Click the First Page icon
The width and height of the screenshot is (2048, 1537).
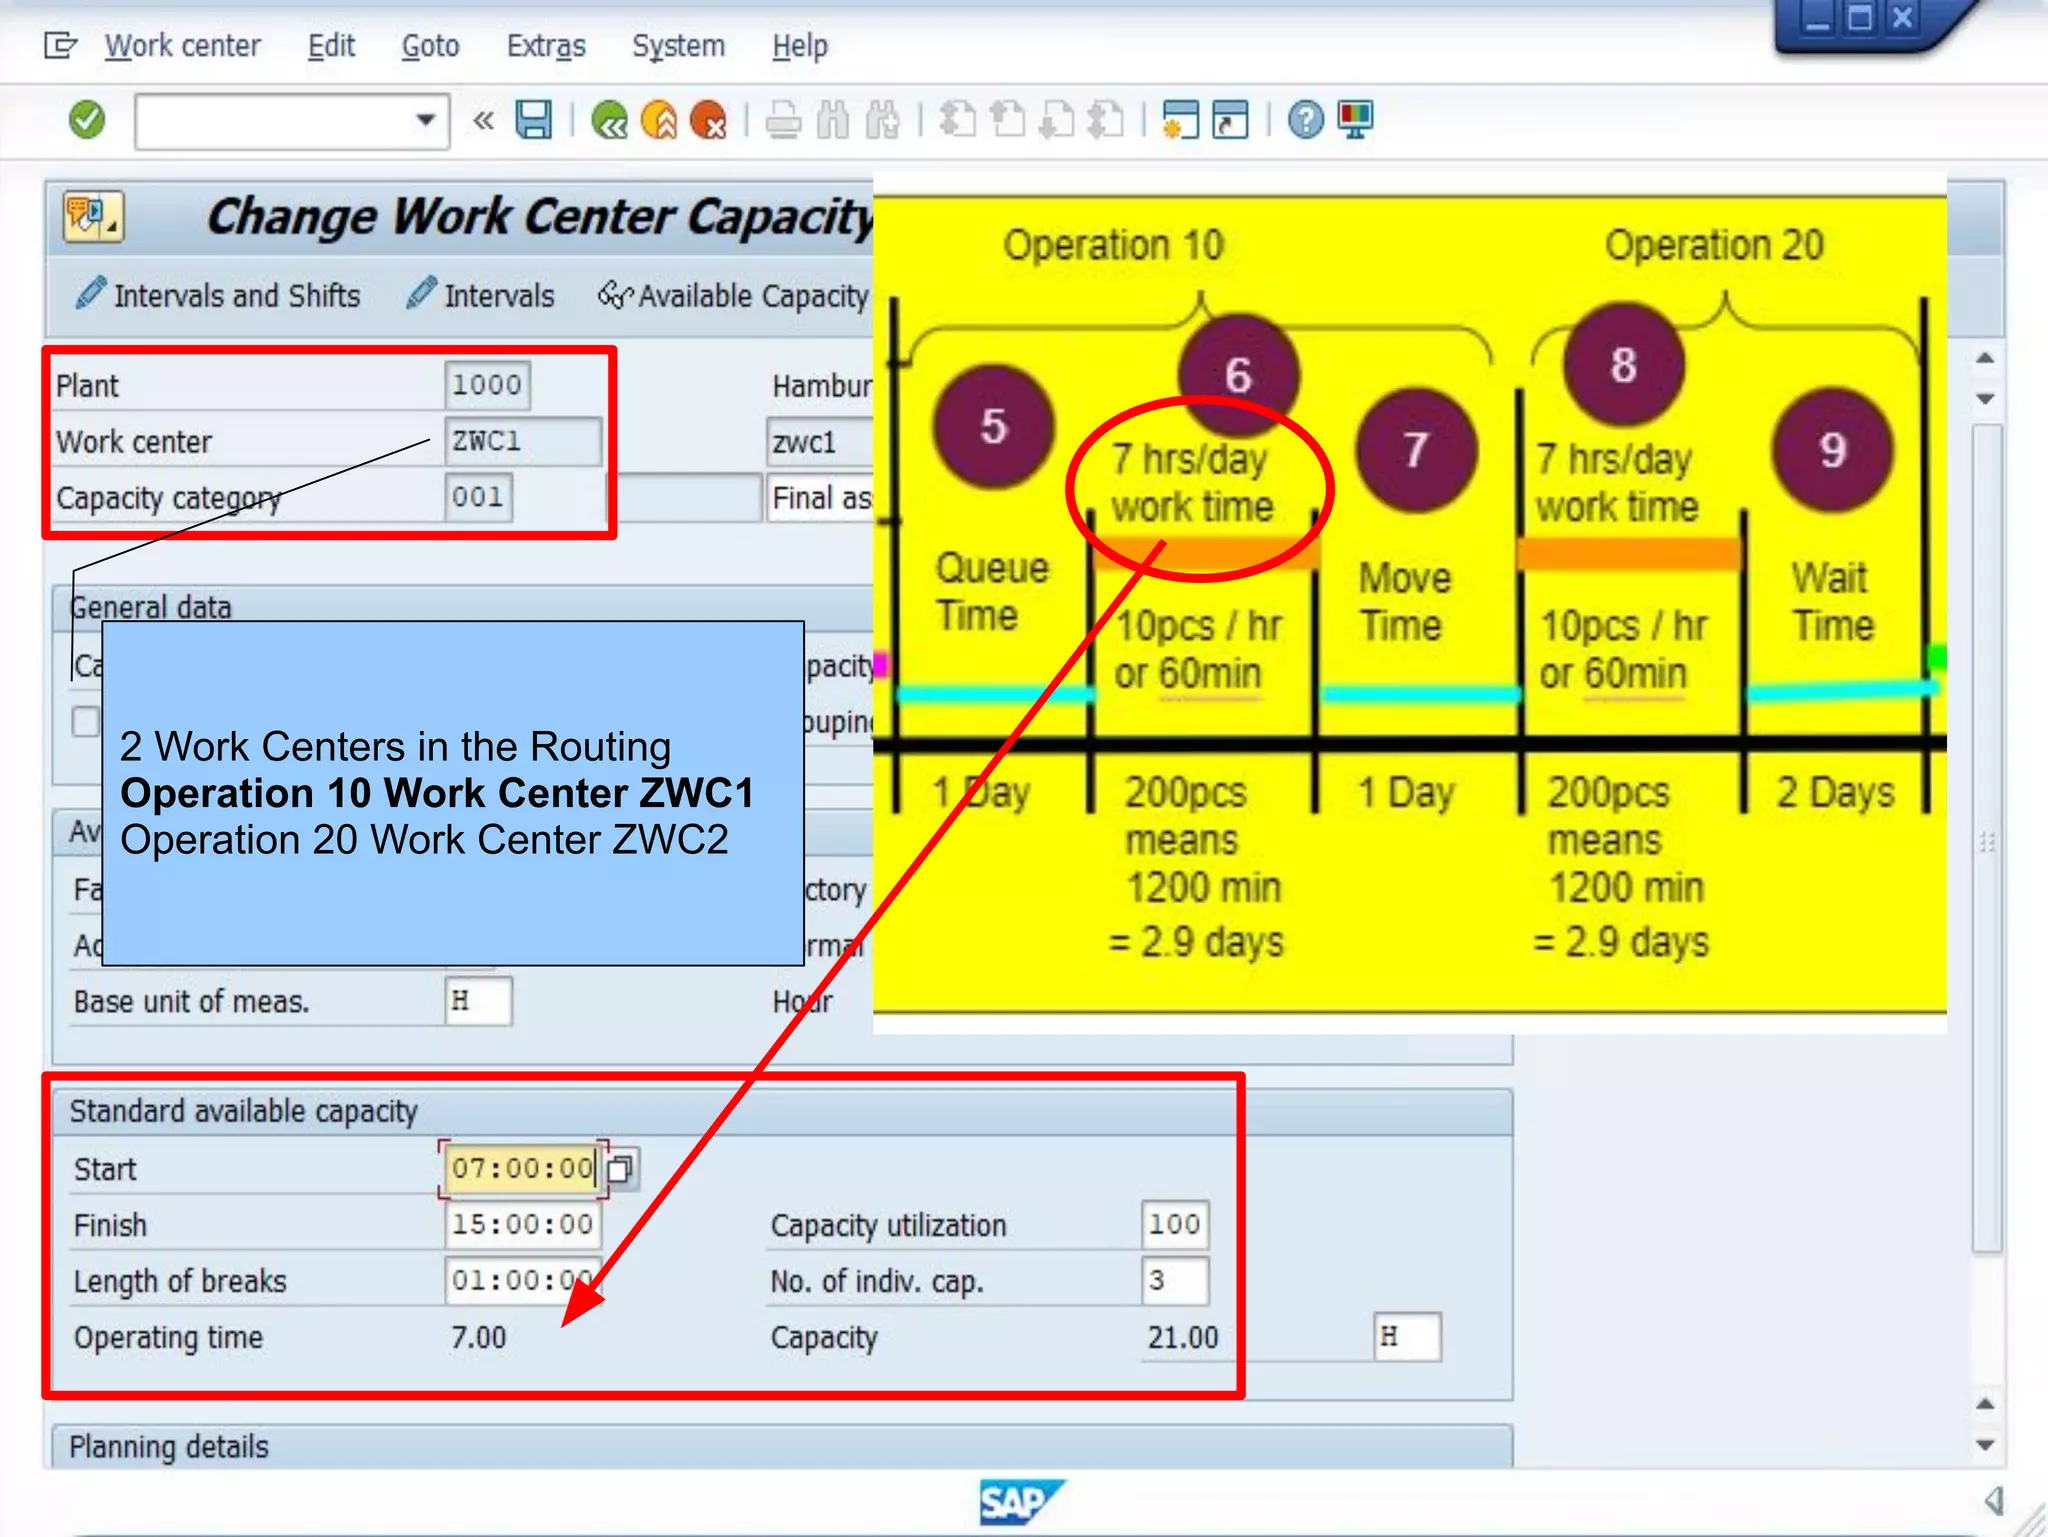958,121
